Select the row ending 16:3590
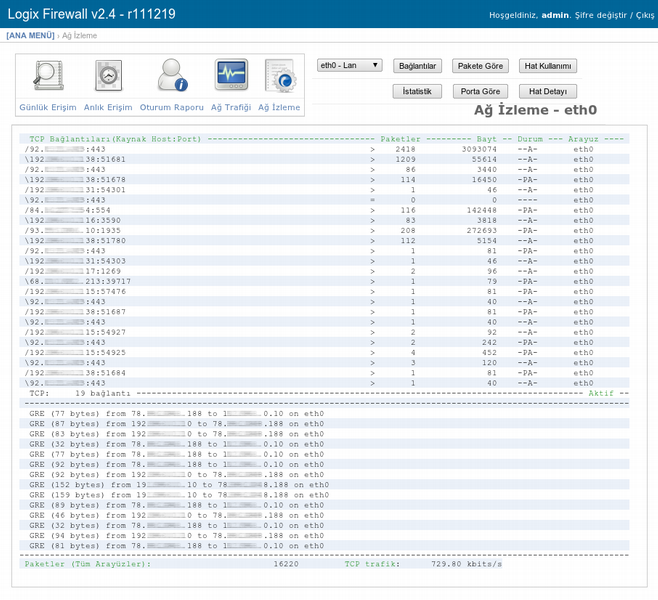 (x=324, y=220)
